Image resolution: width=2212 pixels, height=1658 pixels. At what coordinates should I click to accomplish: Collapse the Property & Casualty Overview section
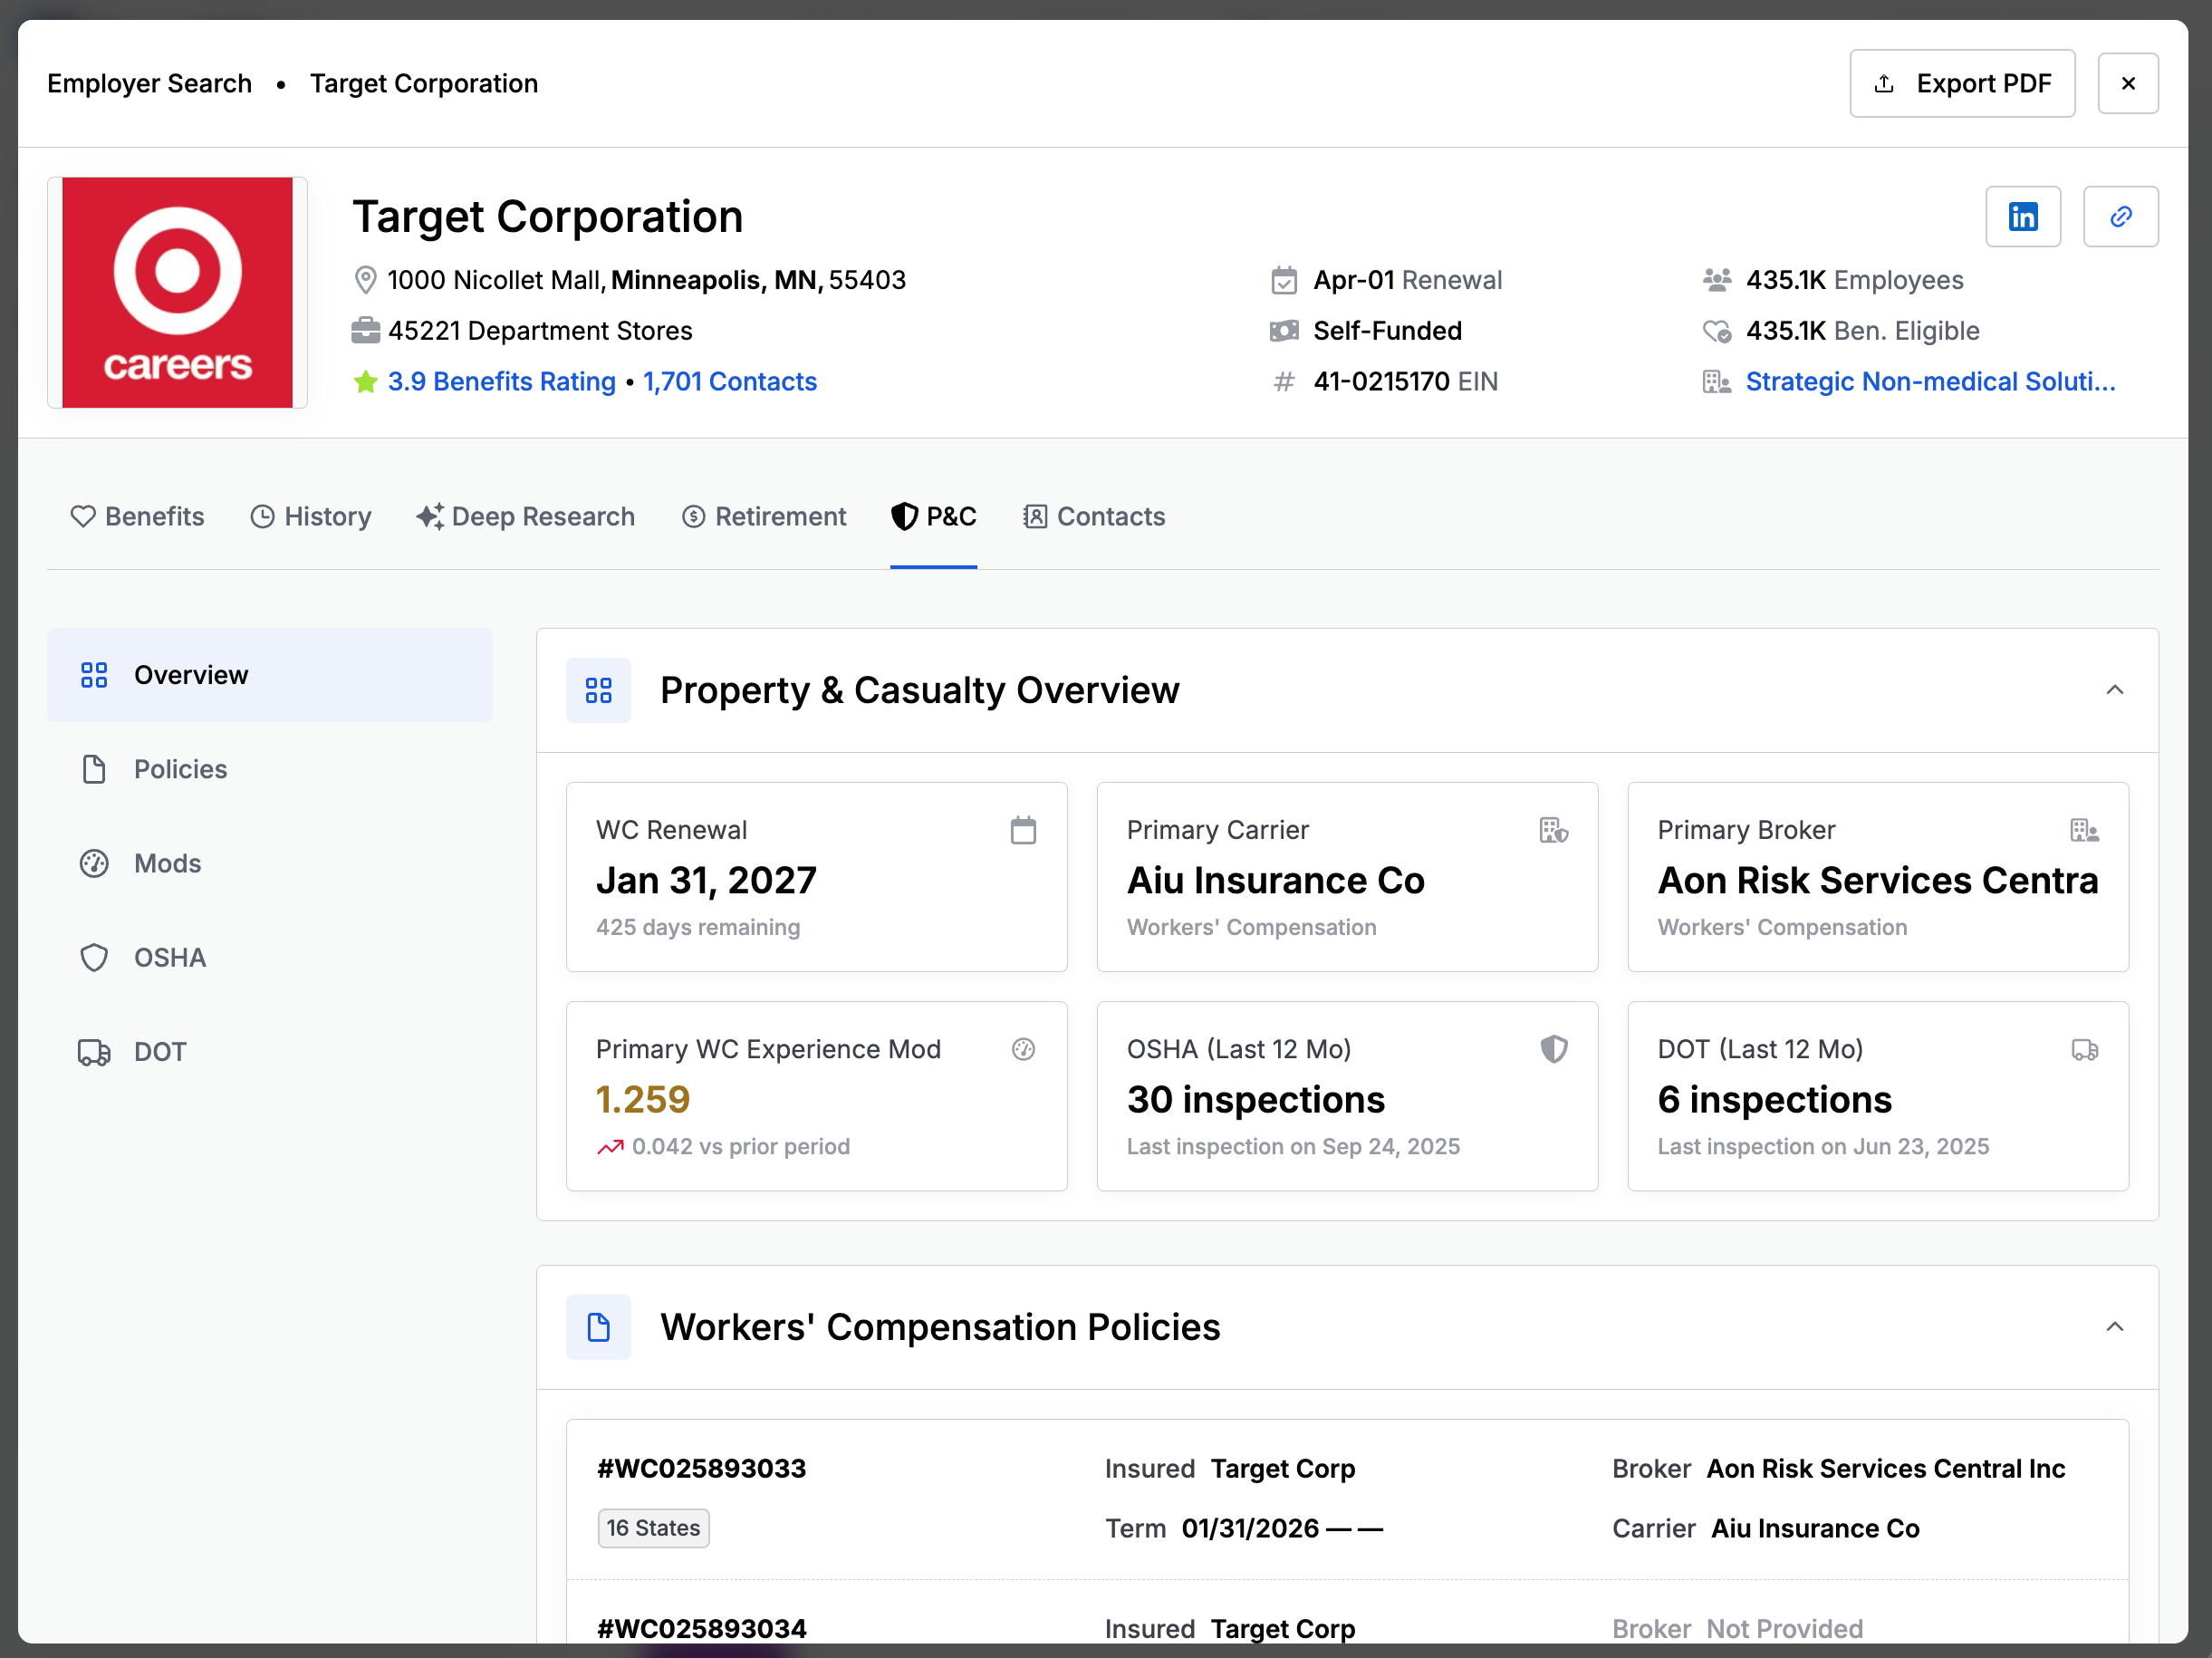(x=2114, y=690)
